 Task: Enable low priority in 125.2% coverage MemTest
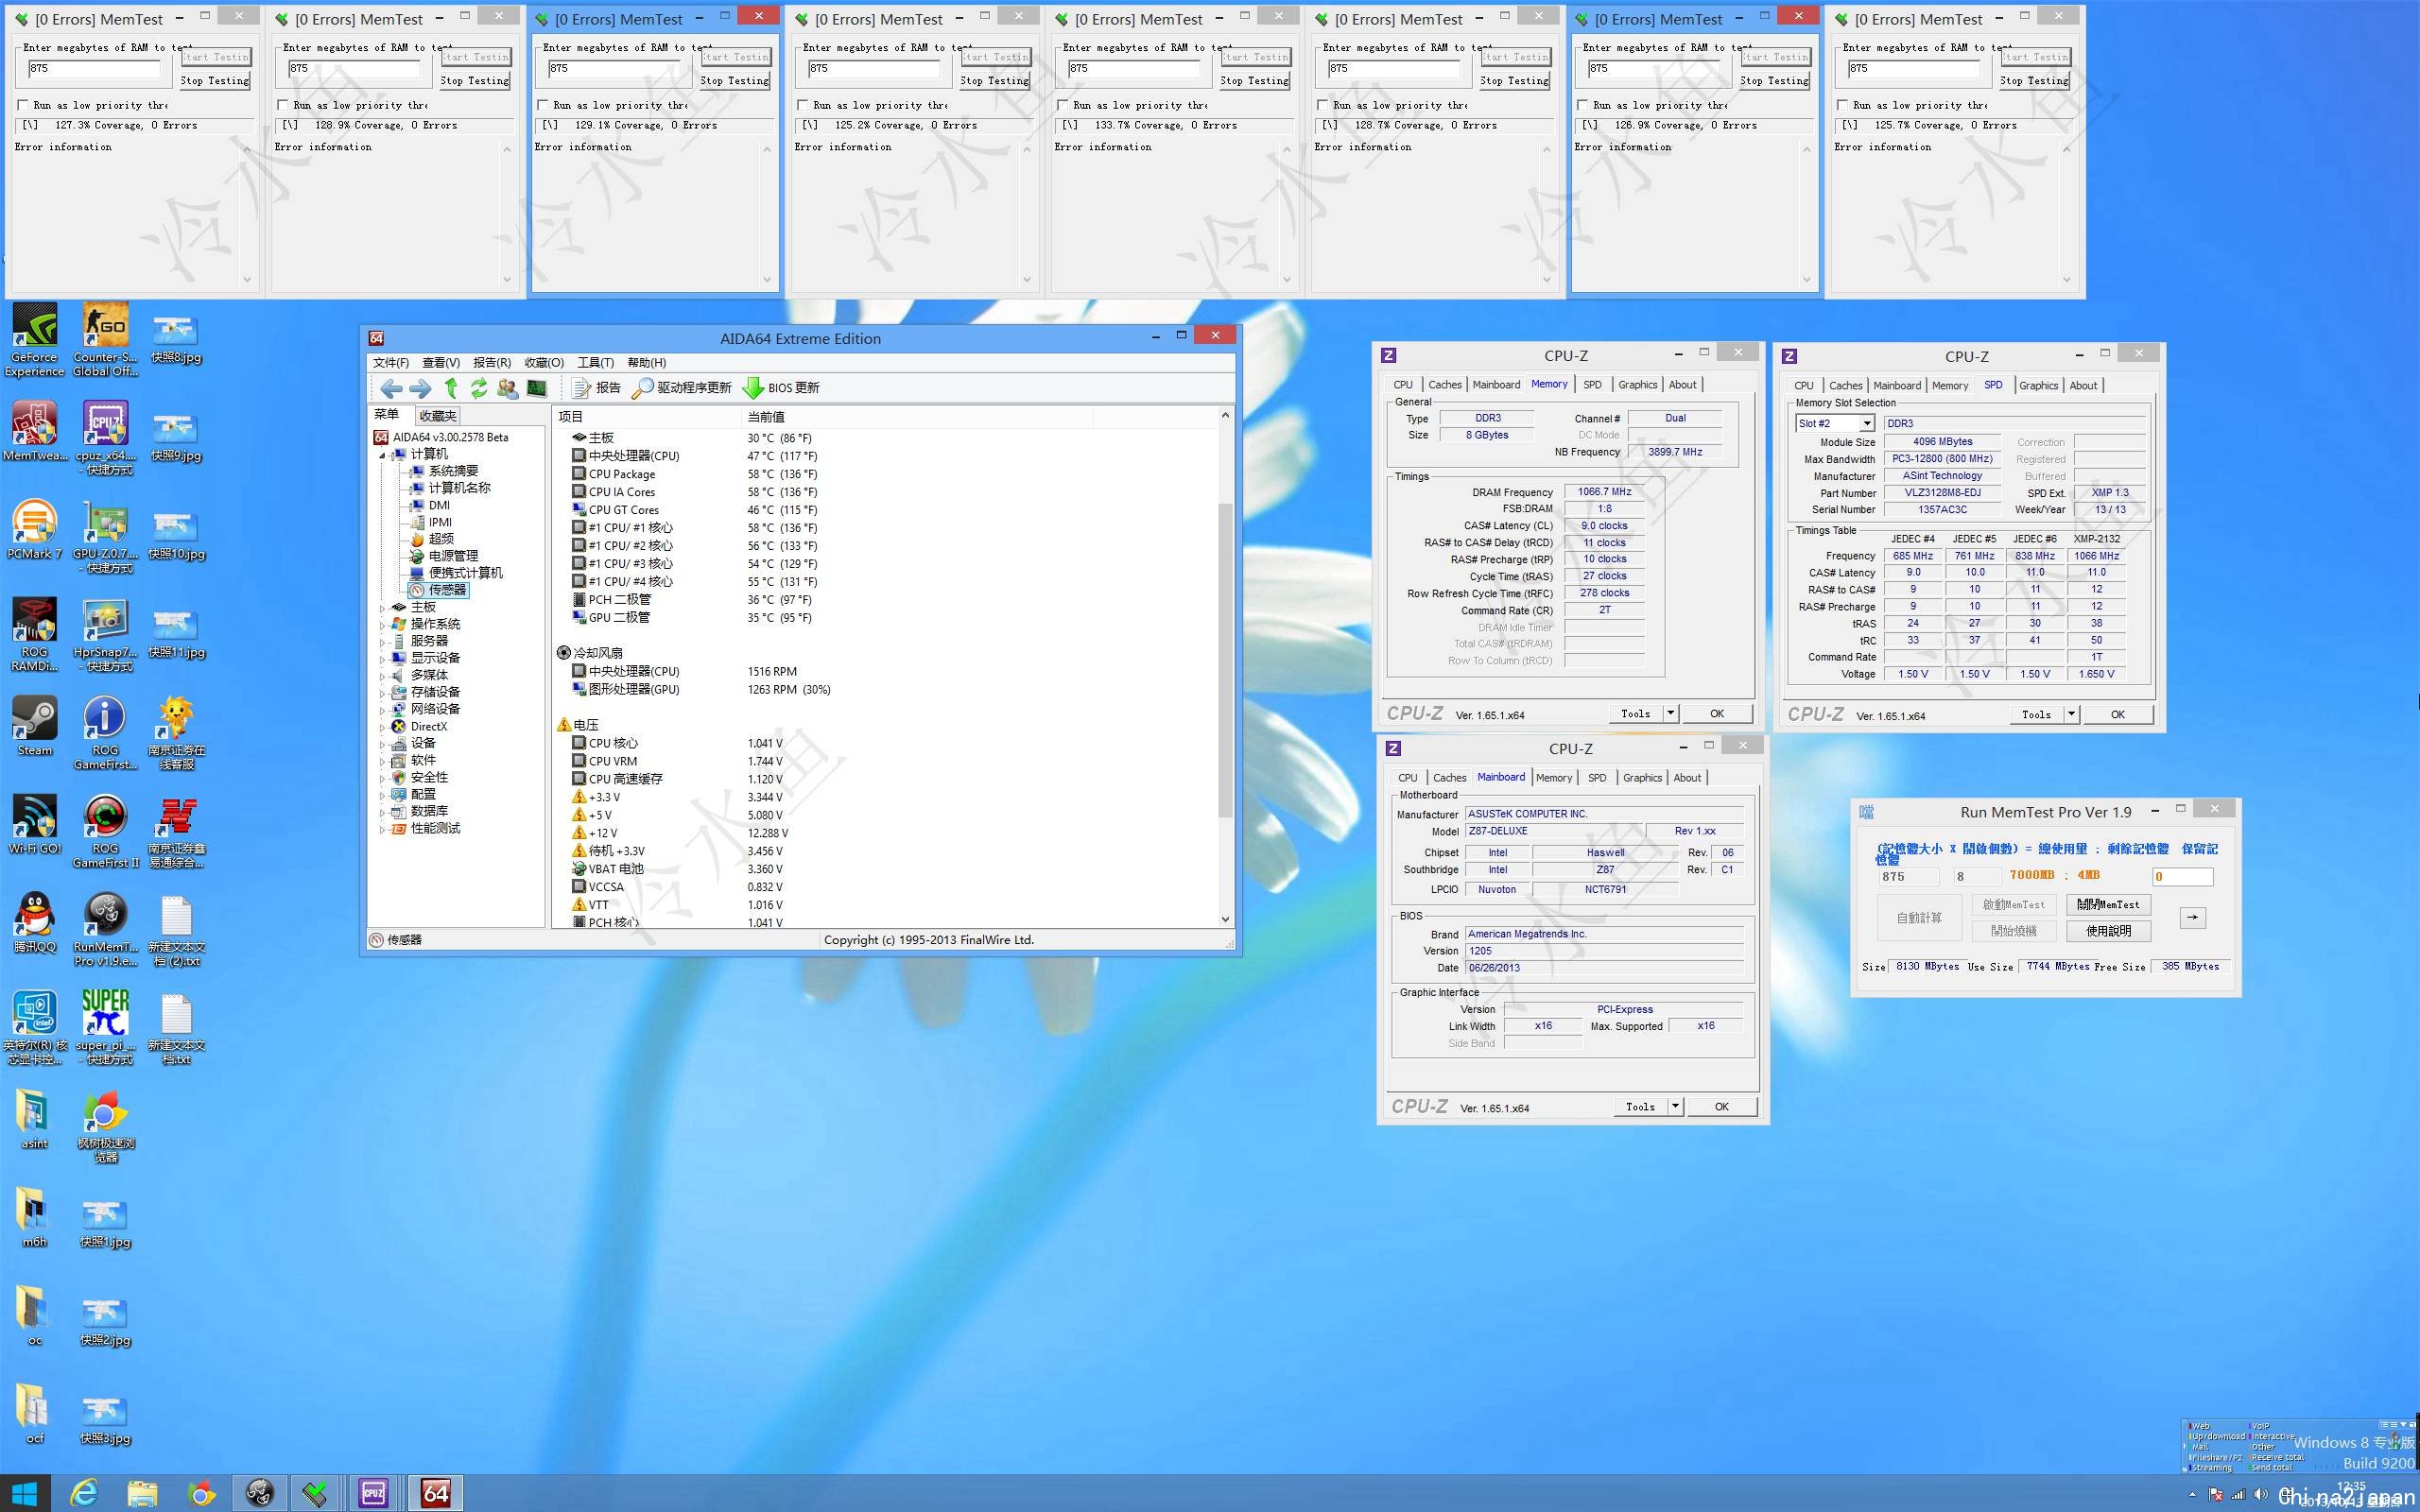[x=803, y=105]
